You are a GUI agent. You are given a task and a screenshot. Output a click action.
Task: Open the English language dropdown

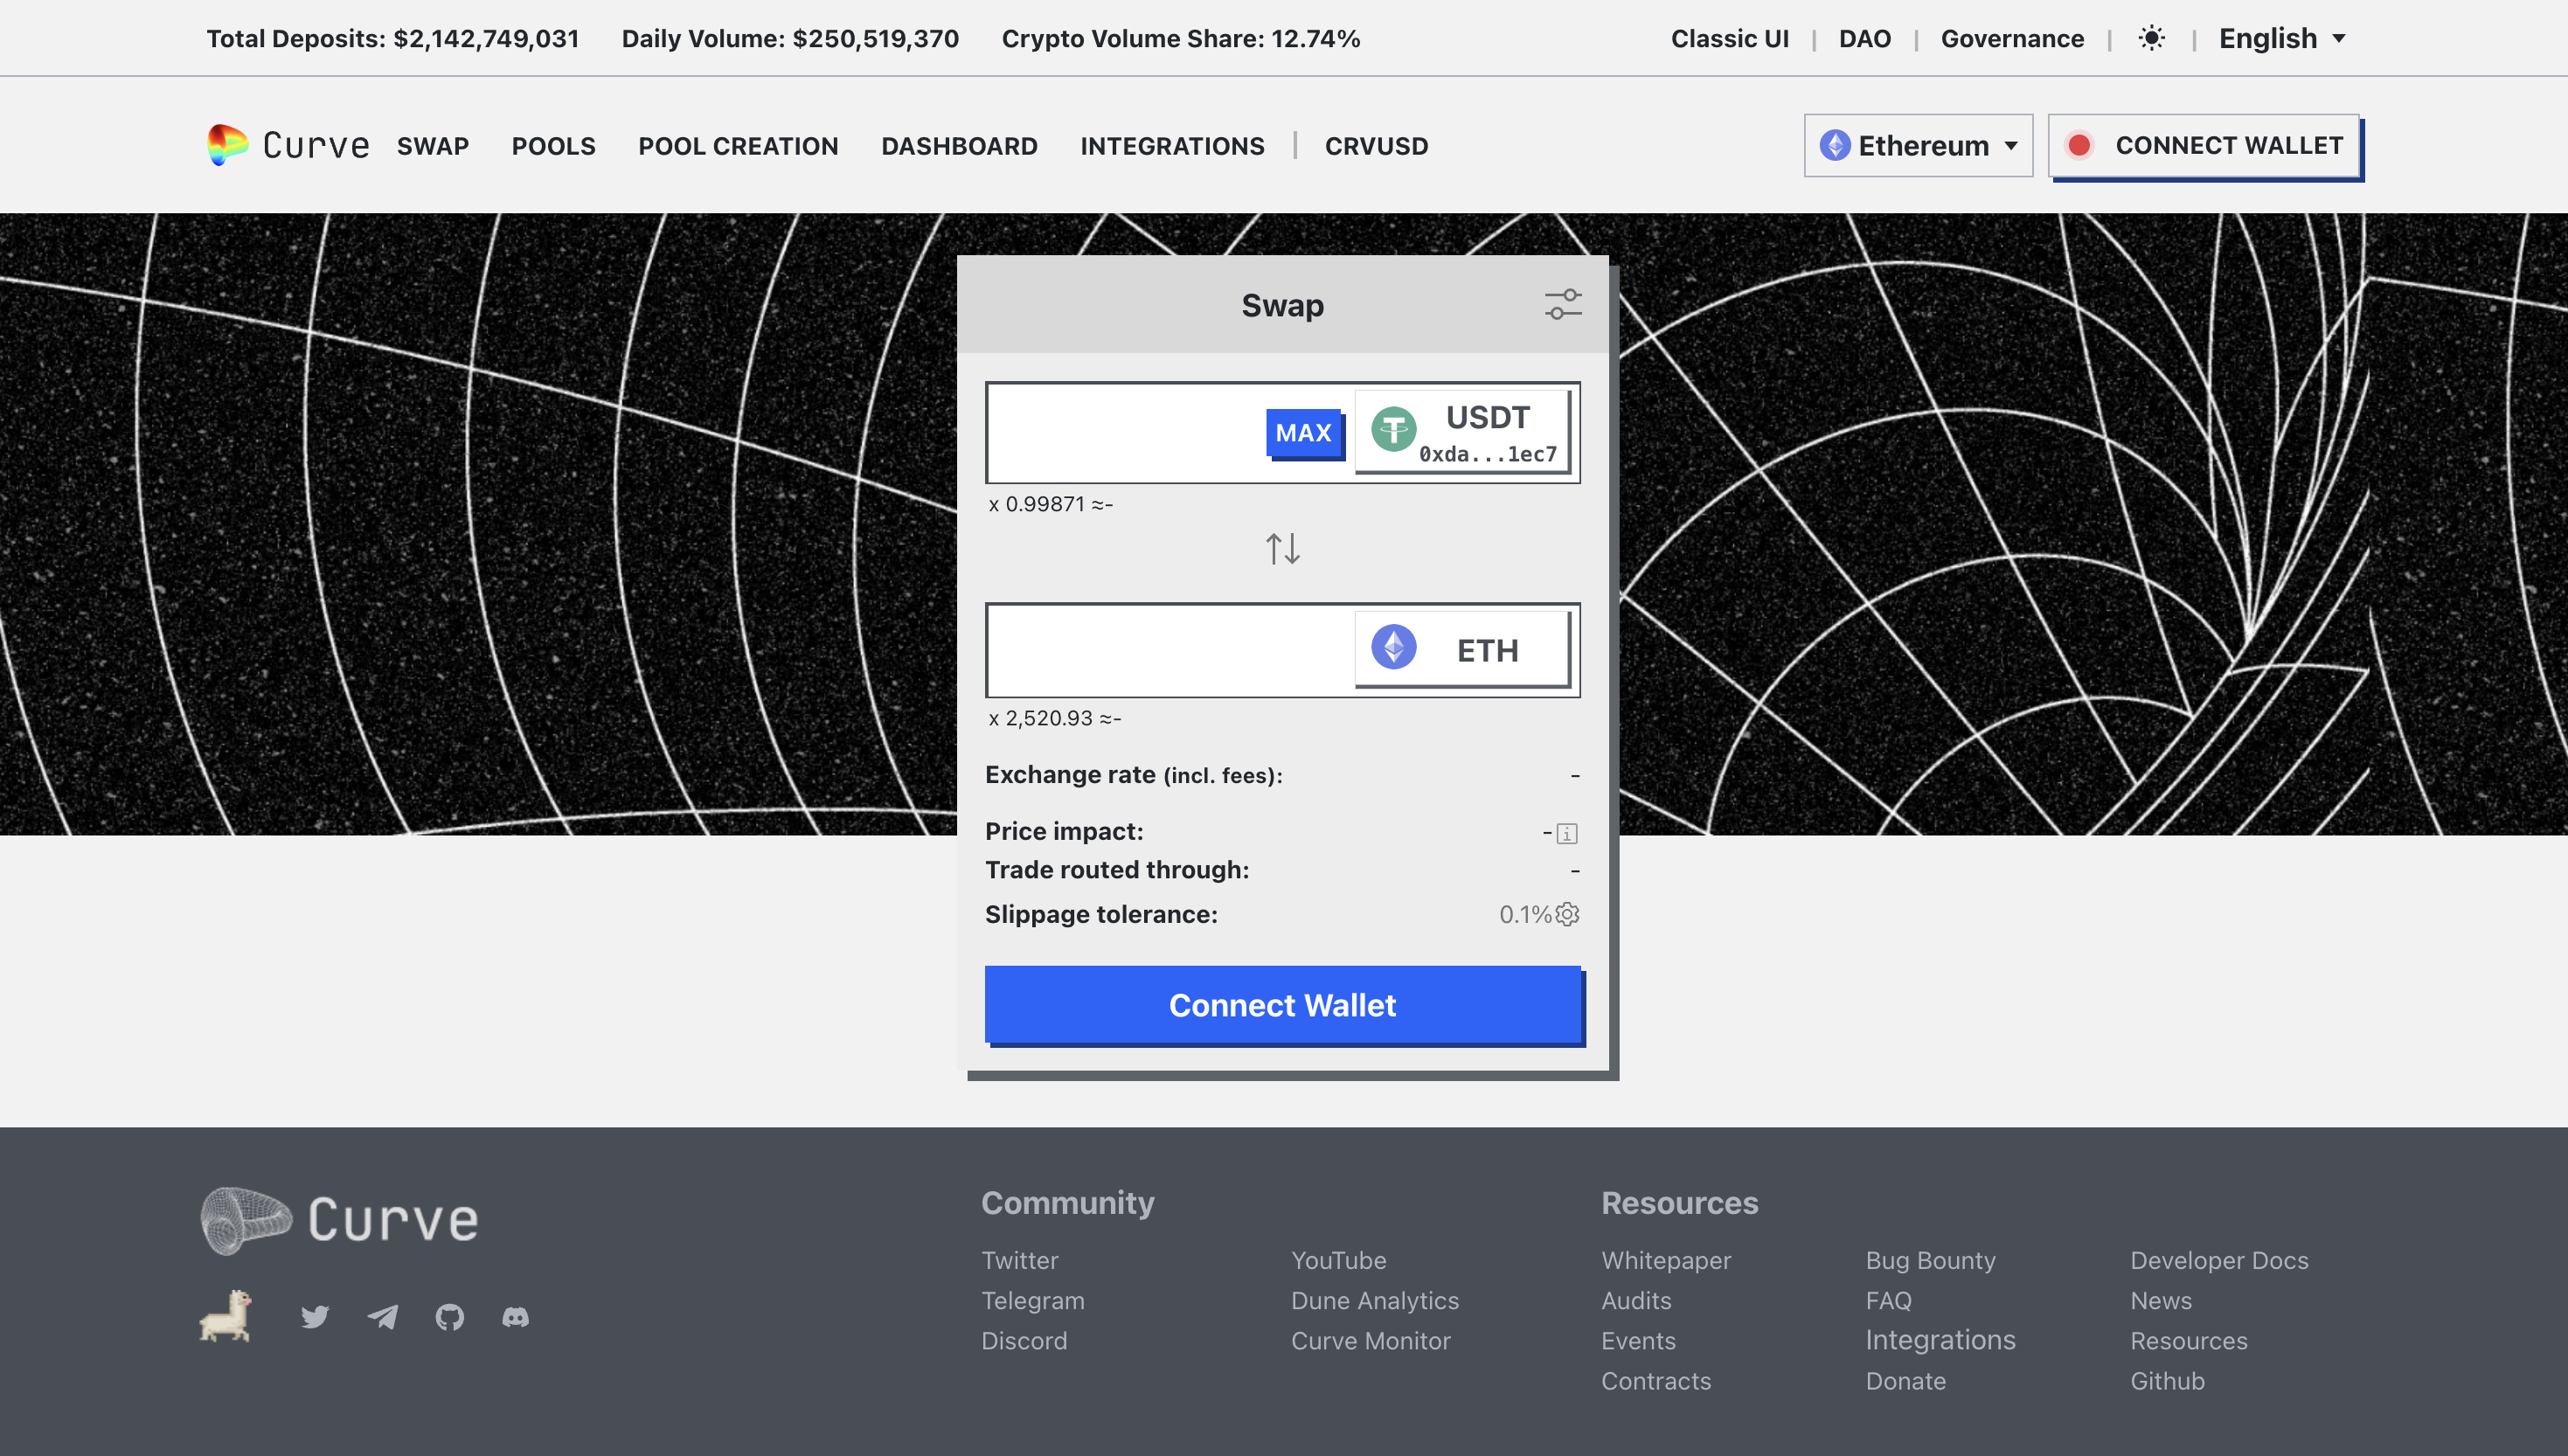pos(2282,38)
